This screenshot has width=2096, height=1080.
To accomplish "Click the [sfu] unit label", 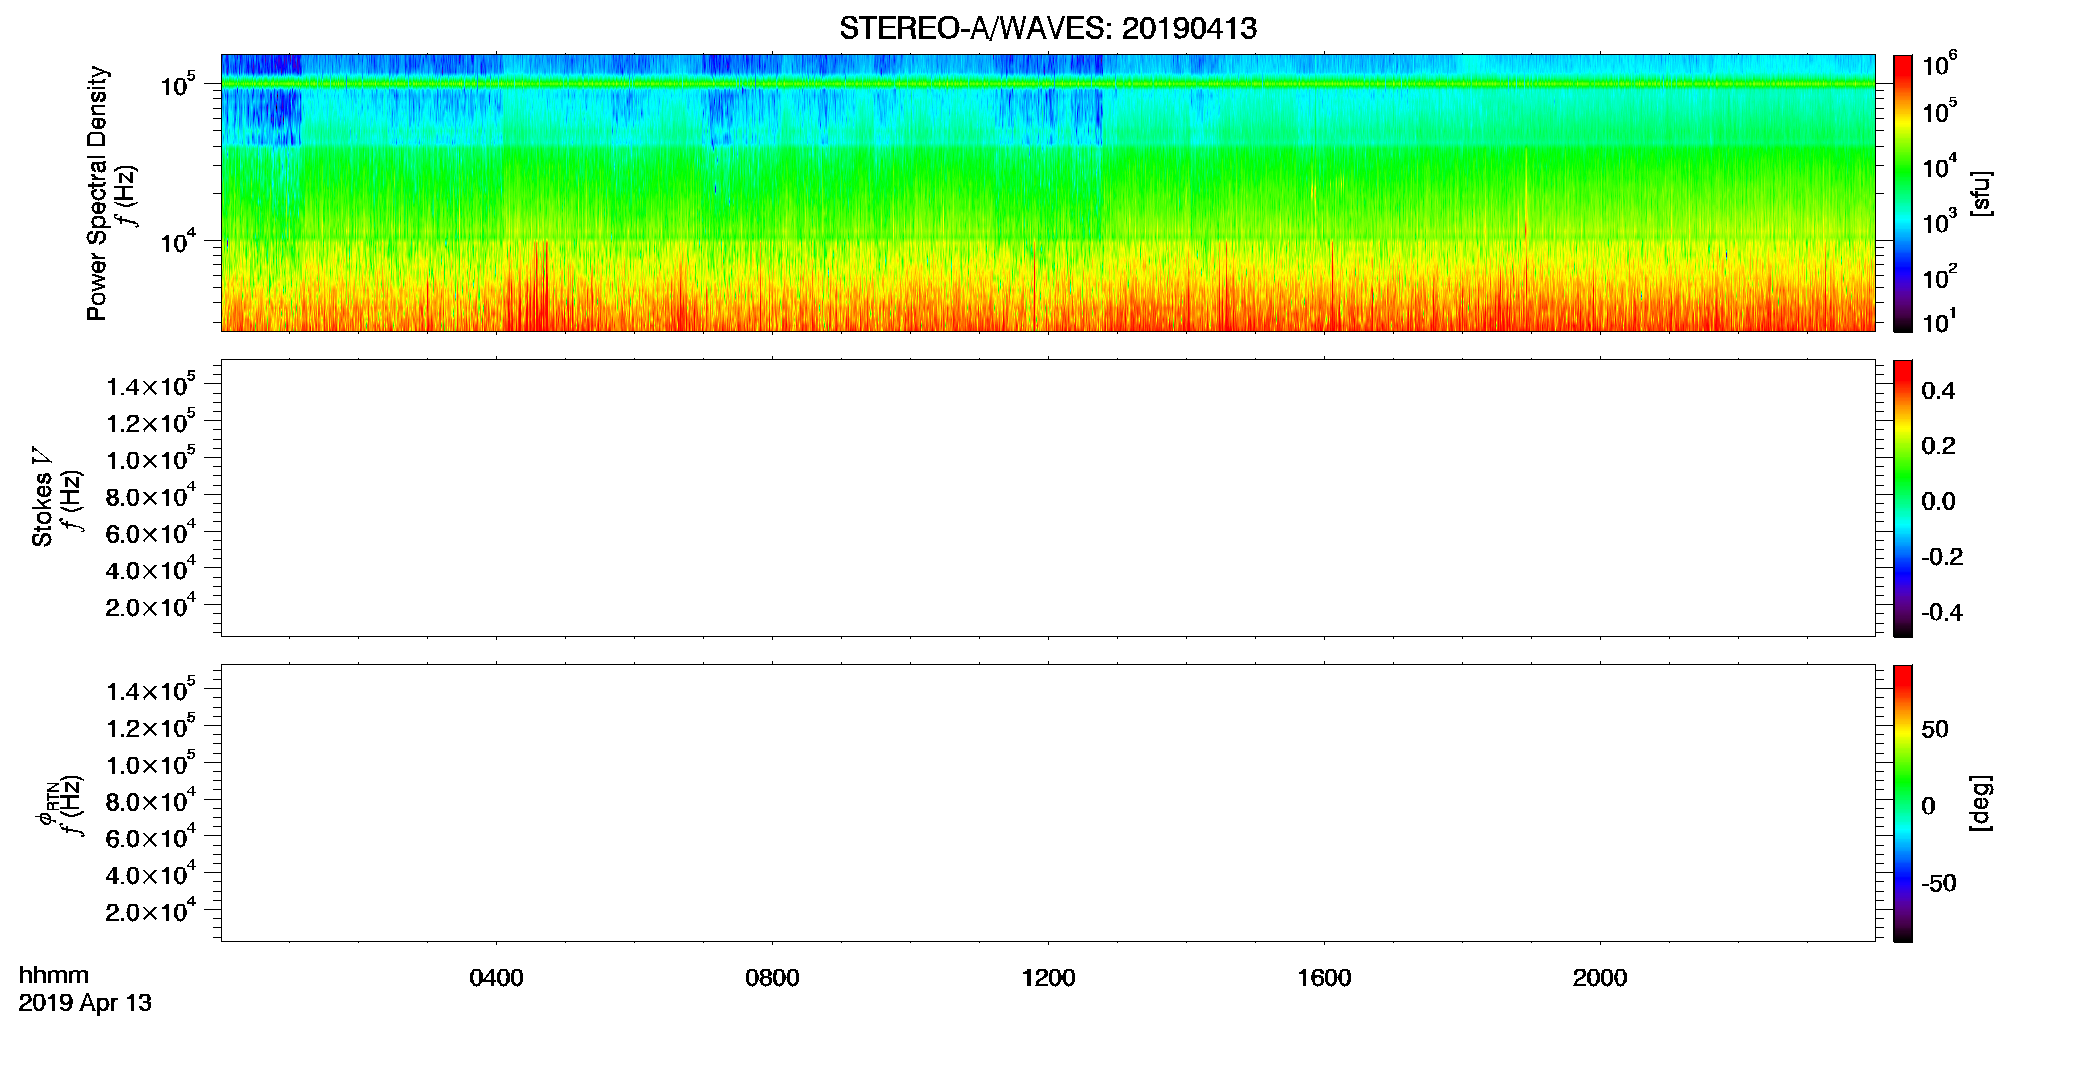I will point(1981,193).
